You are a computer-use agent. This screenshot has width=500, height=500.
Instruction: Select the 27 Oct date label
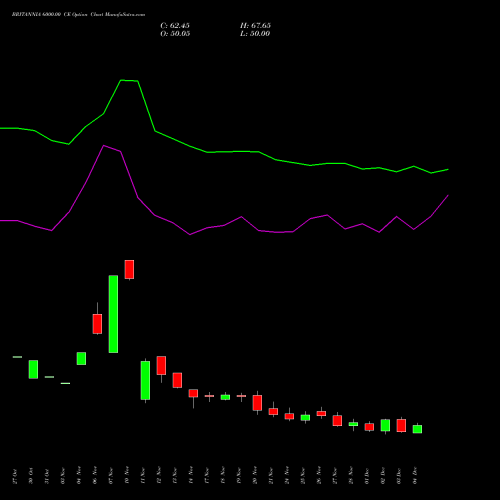[15, 476]
